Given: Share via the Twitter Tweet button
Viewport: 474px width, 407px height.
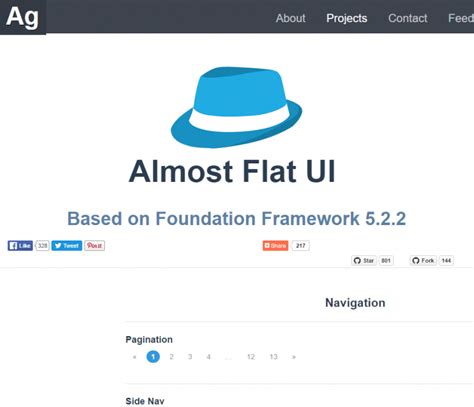Looking at the screenshot, I should pyautogui.click(x=67, y=246).
